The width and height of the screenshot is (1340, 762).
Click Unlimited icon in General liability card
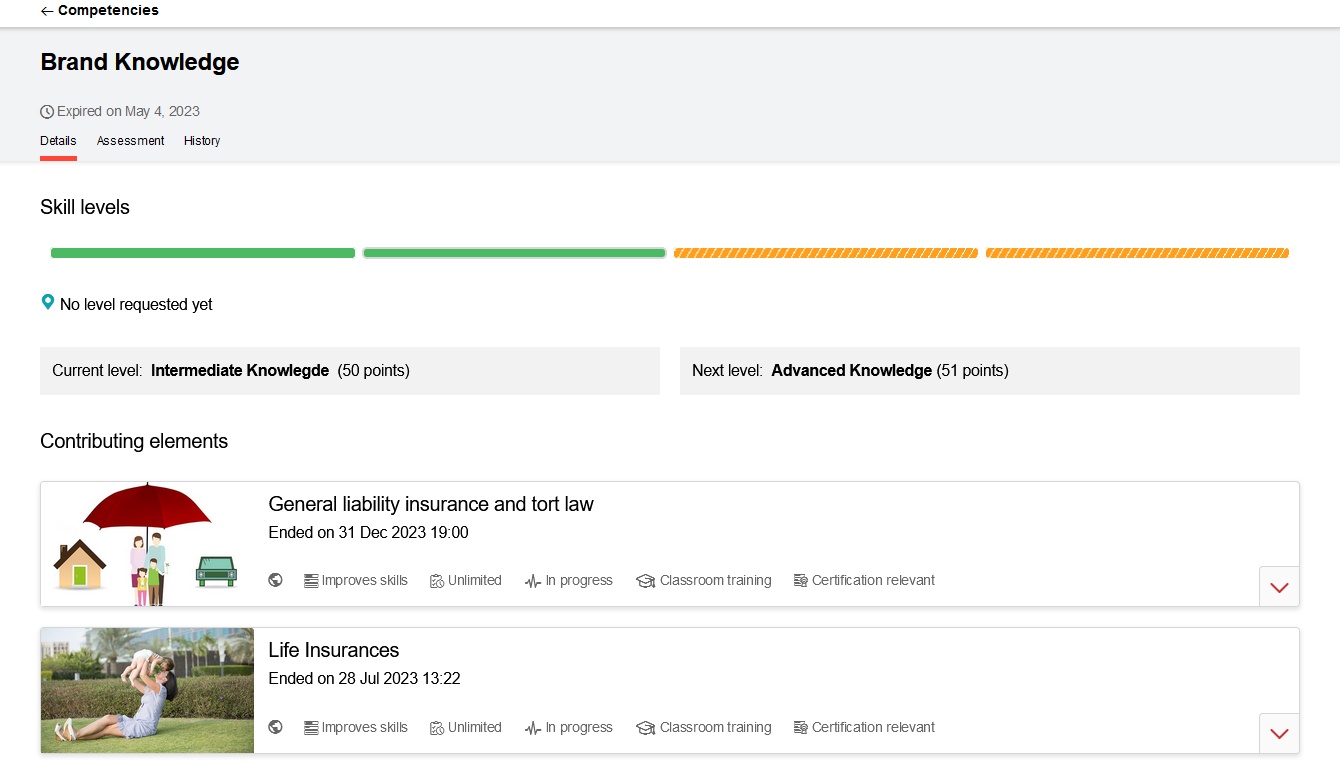click(437, 581)
